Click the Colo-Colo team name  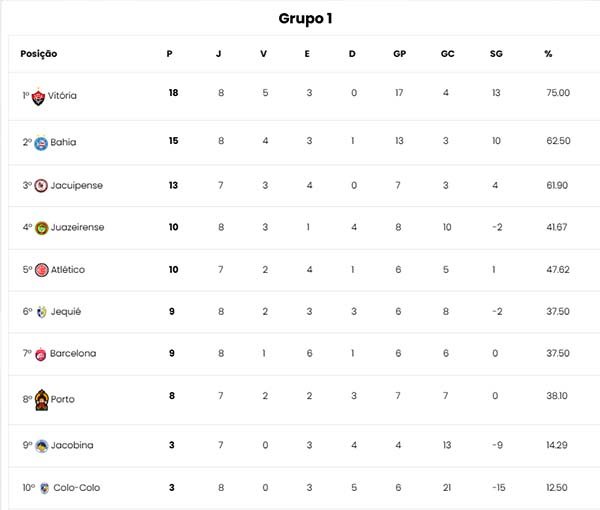[x=77, y=488]
